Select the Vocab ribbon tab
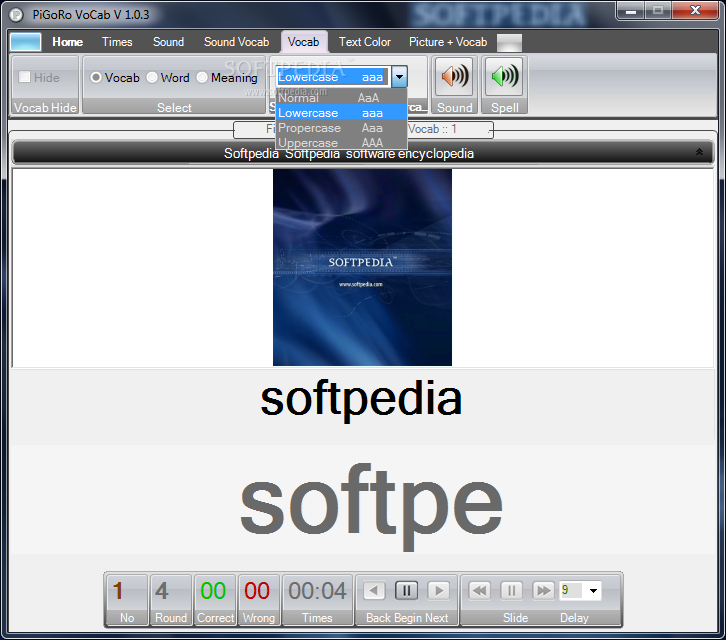Viewport: 726px width, 640px height. 304,42
